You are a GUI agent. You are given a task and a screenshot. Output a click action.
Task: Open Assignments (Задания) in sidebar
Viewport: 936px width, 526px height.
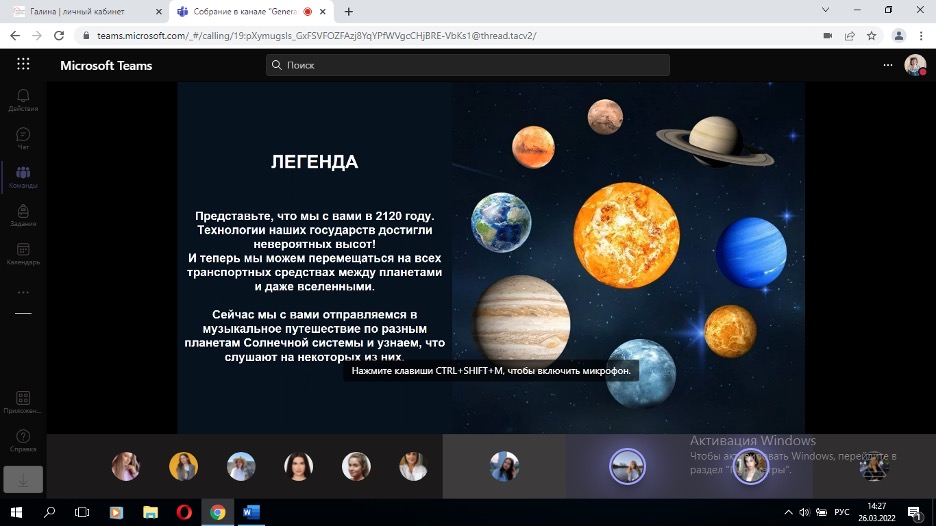[23, 216]
